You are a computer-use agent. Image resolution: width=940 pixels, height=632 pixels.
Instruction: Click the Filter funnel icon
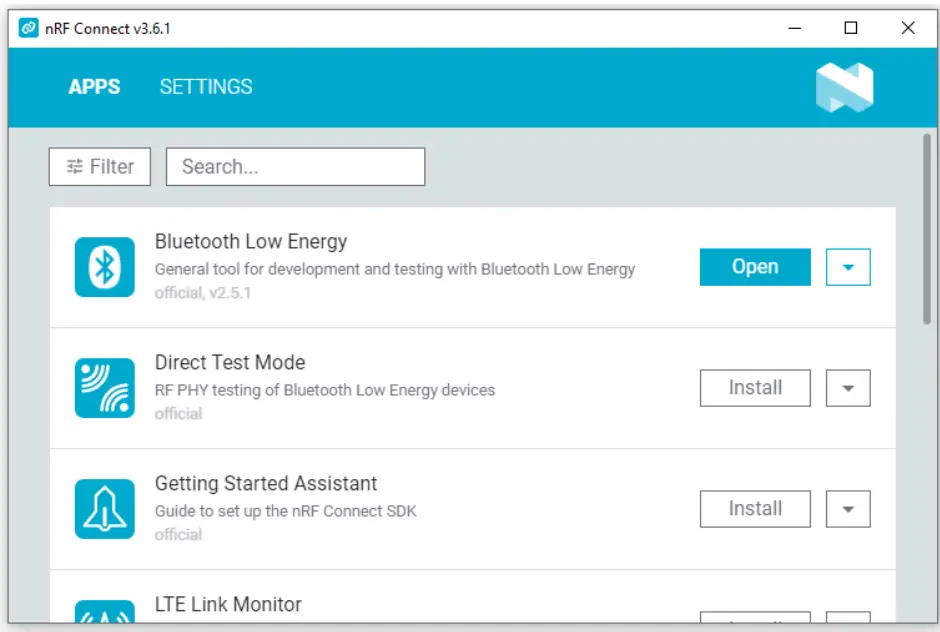74,166
